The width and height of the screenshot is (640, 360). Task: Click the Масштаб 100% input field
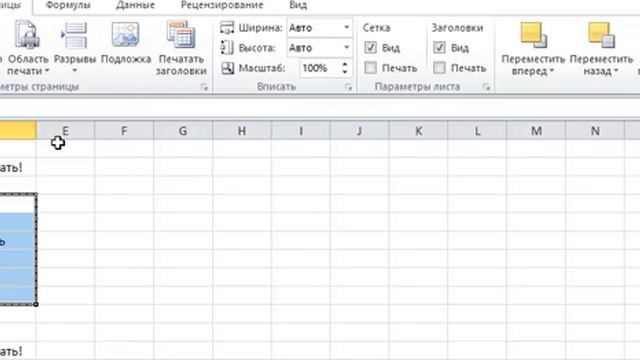320,68
